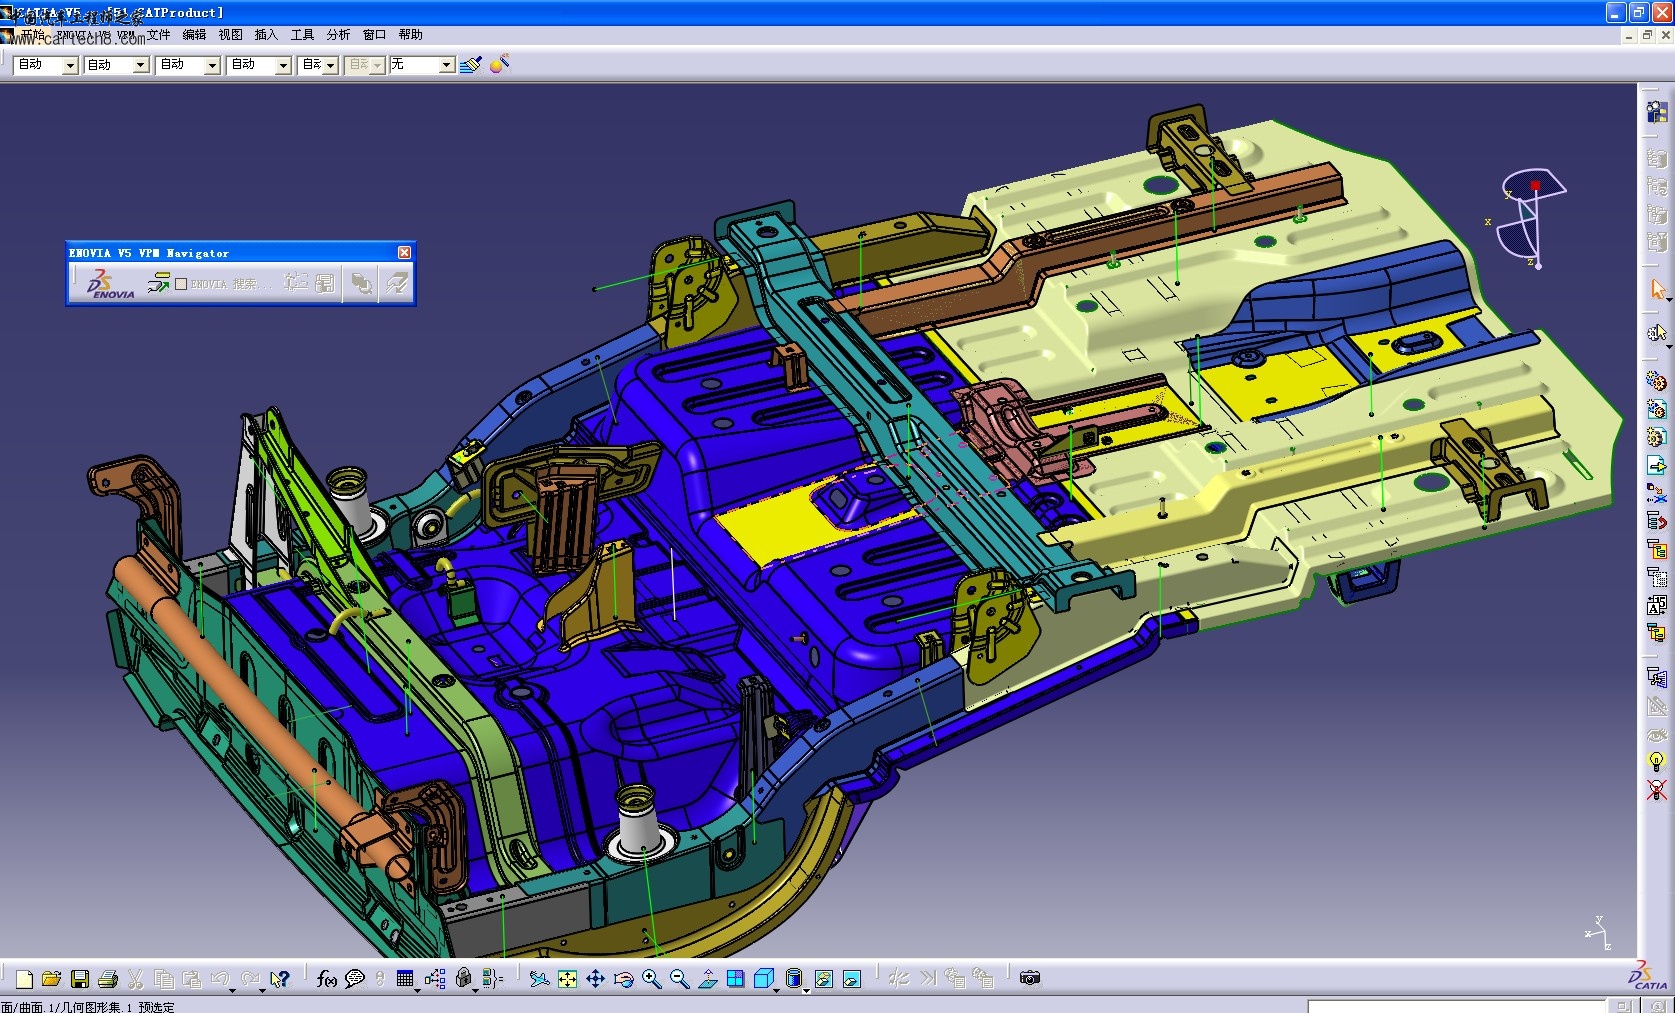The height and width of the screenshot is (1013, 1675).
Task: Check the ENOVIA search checkbox
Action: pos(181,284)
